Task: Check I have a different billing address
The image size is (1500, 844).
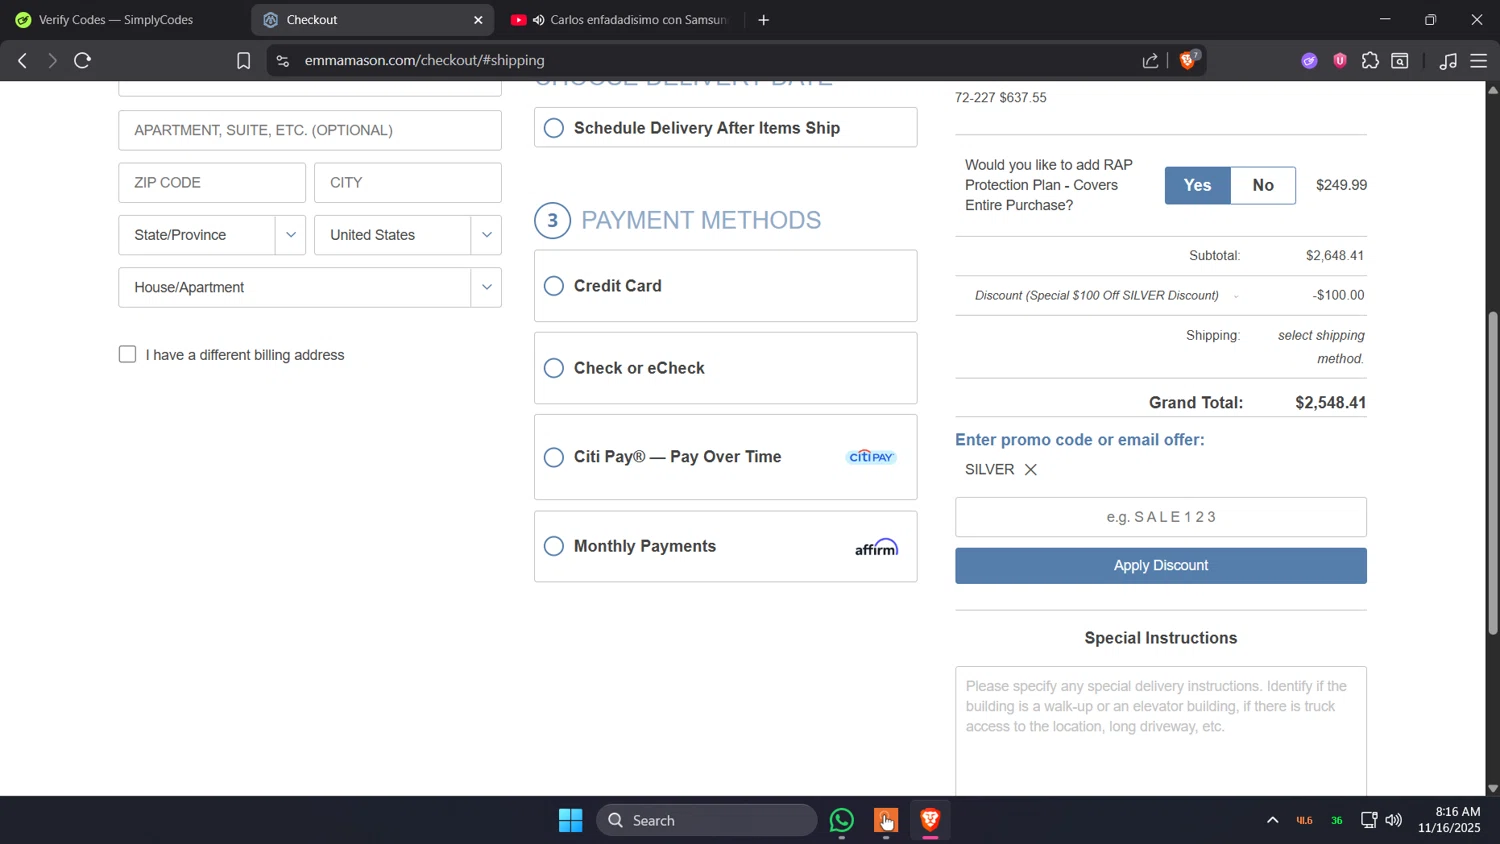Action: tap(127, 355)
